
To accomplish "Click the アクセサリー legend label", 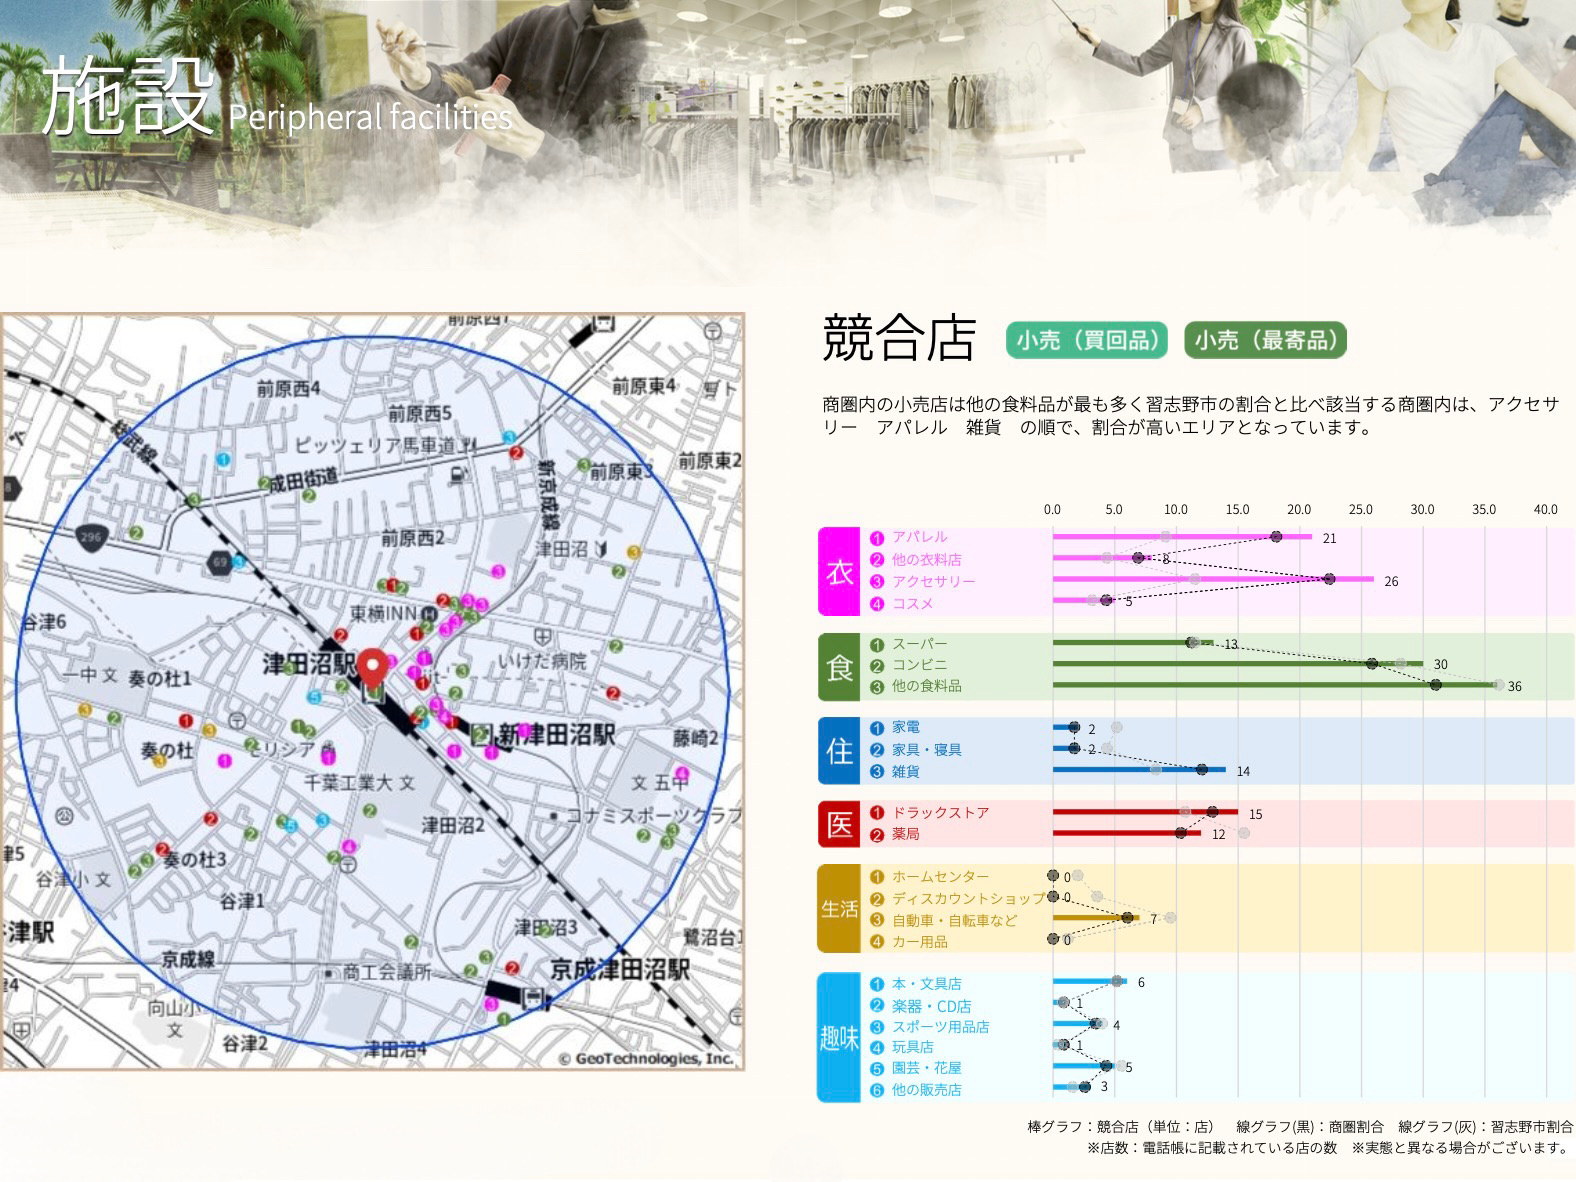I will pyautogui.click(x=932, y=581).
